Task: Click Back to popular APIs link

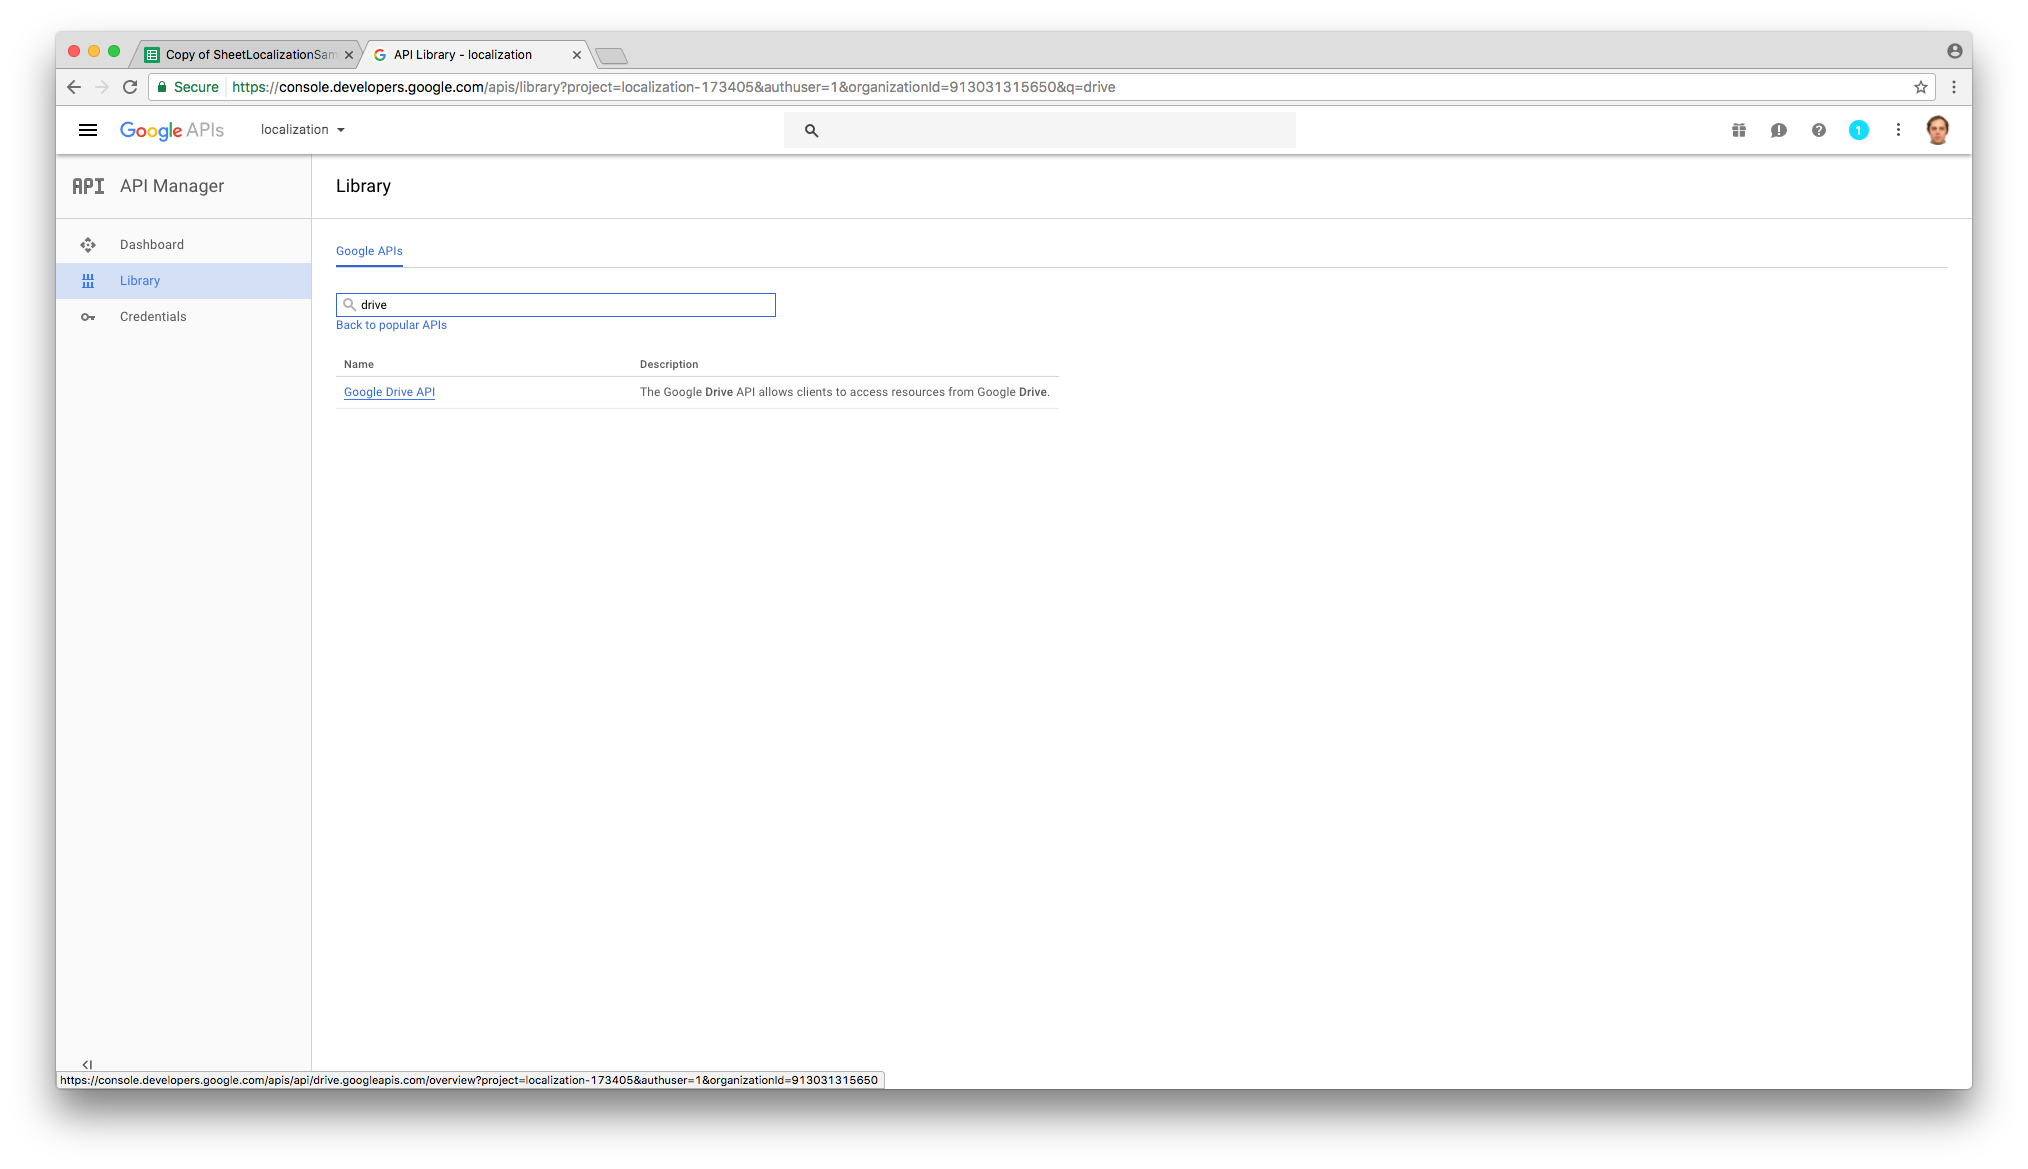Action: click(x=391, y=325)
